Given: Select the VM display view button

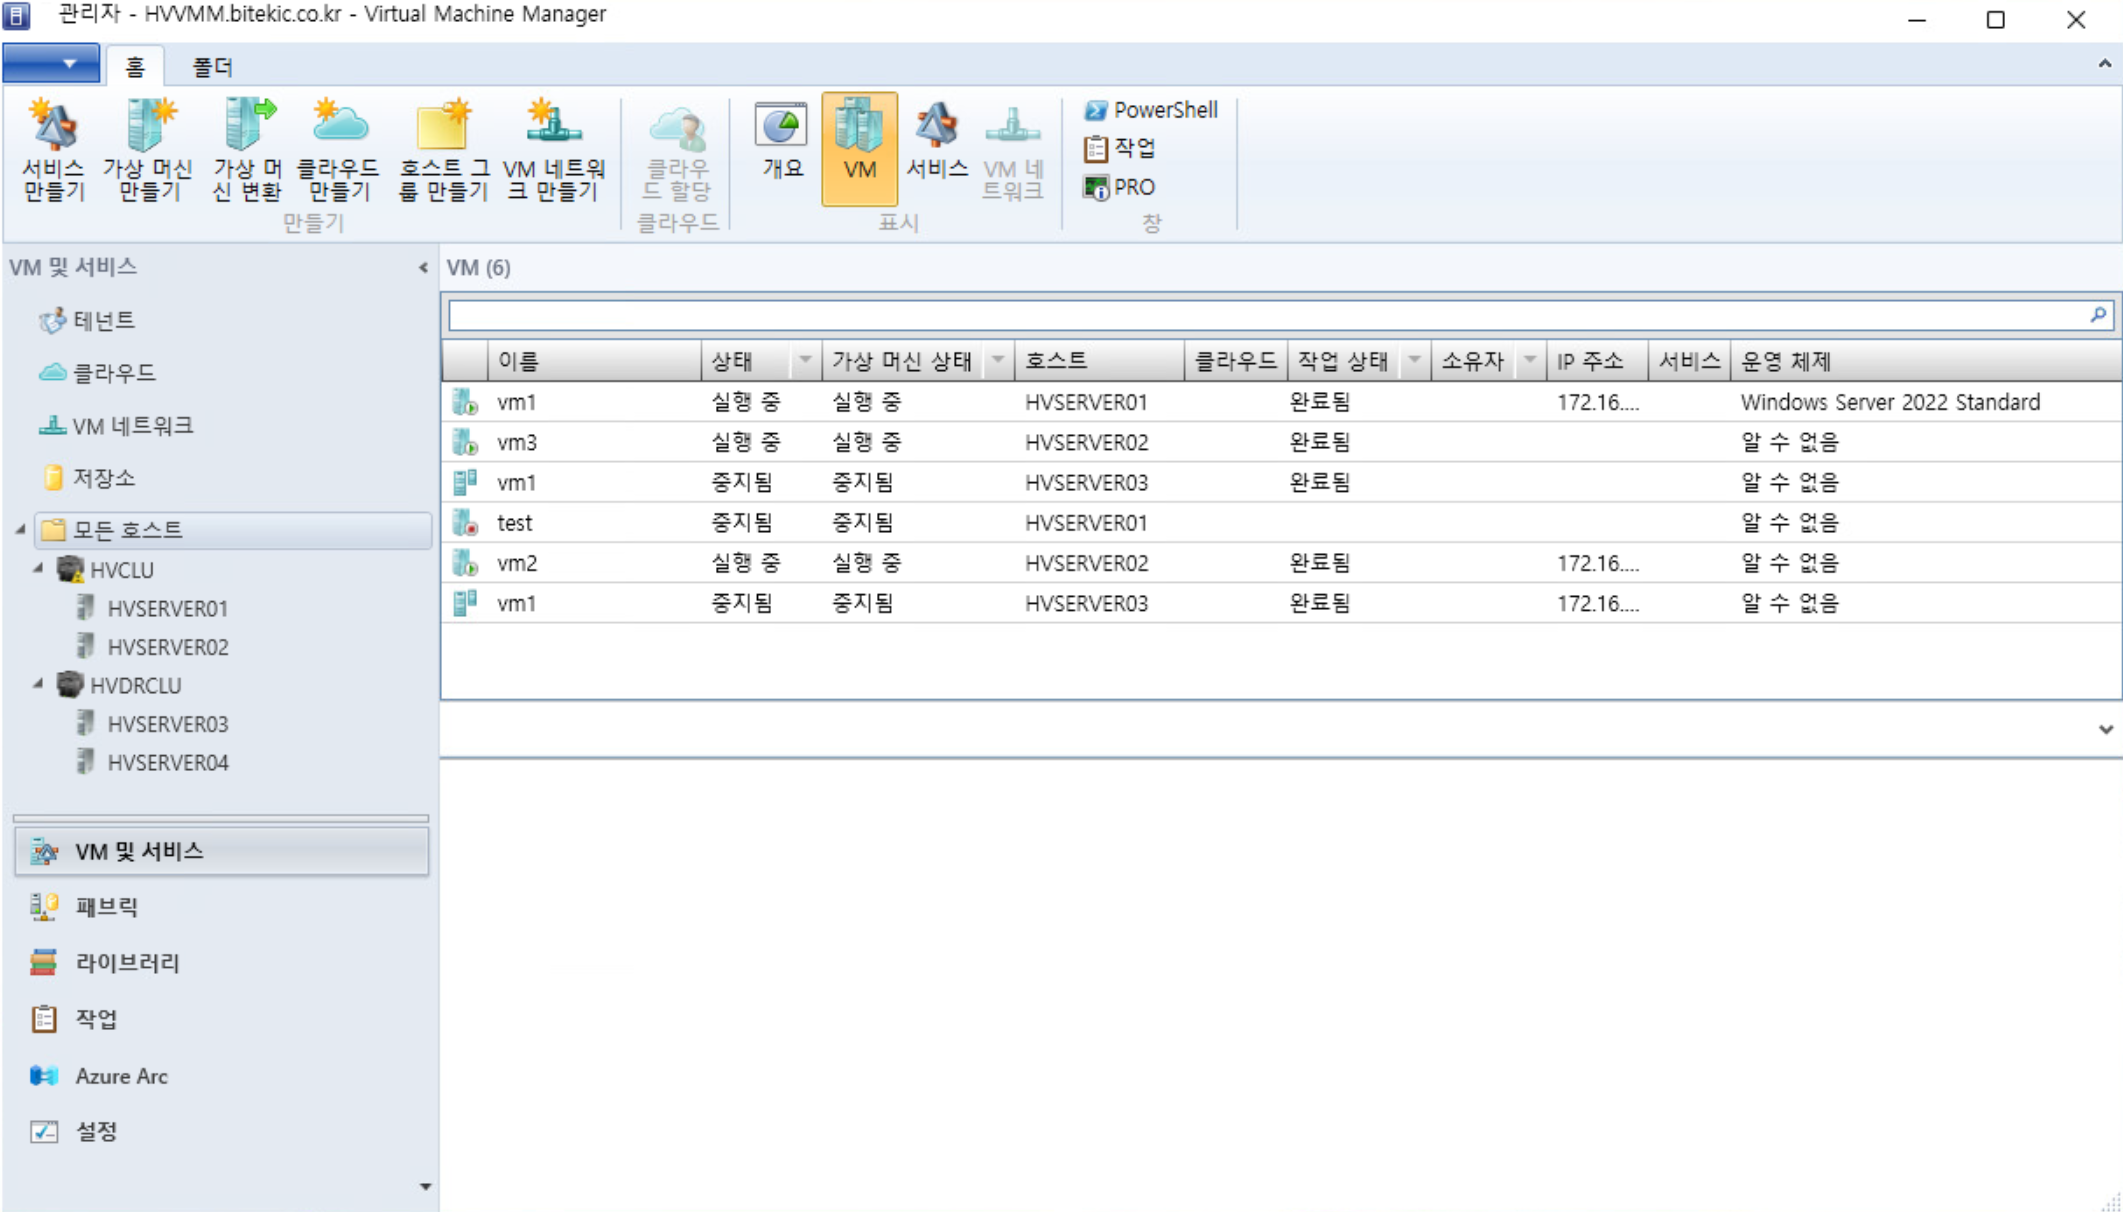Looking at the screenshot, I should pyautogui.click(x=859, y=148).
